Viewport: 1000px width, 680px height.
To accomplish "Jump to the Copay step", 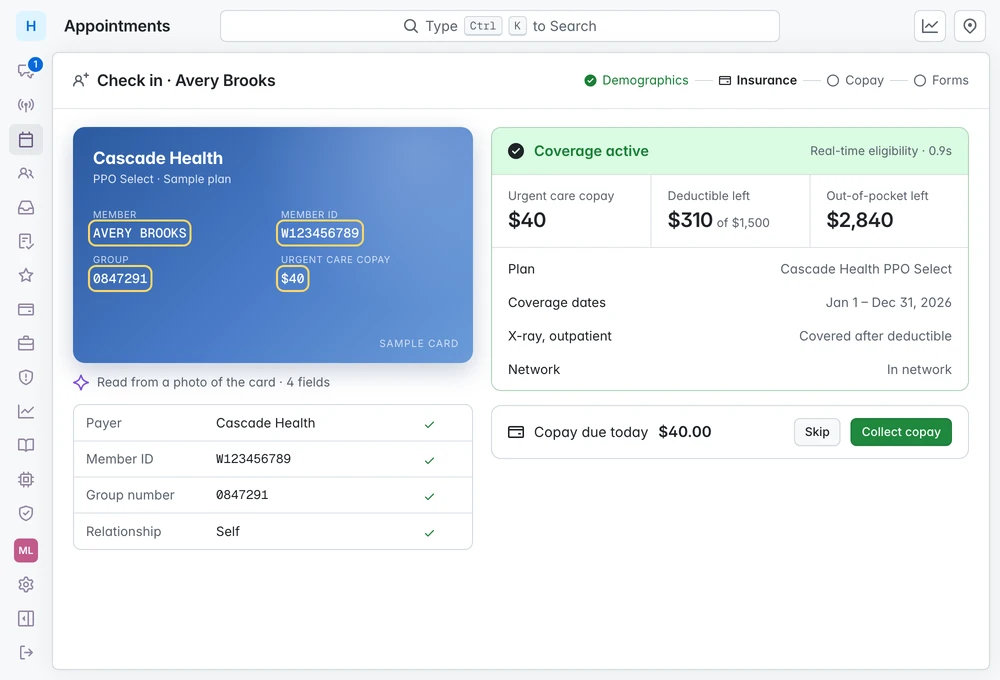I will (855, 80).
